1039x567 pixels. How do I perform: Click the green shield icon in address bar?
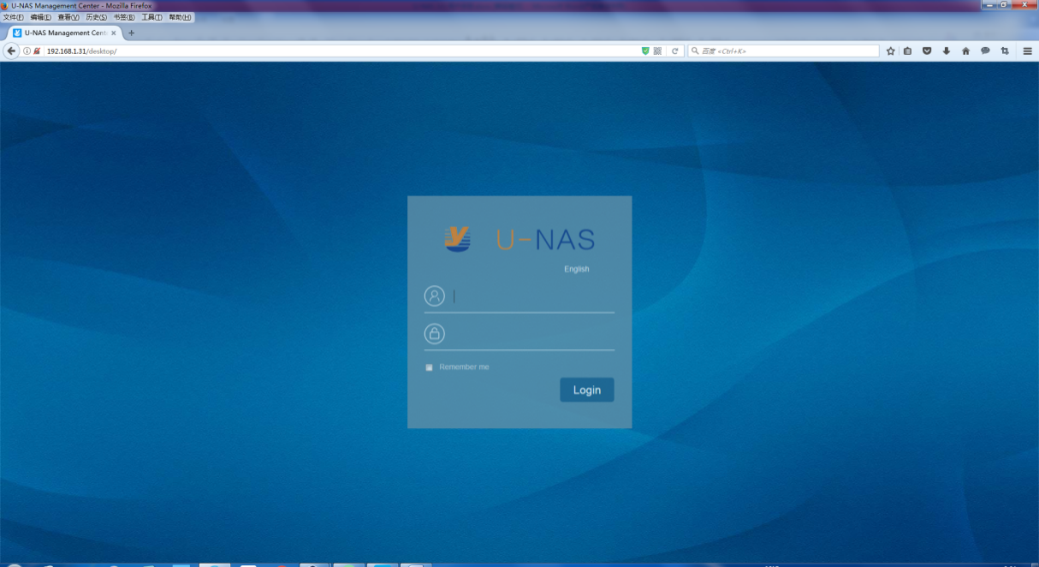(x=645, y=51)
